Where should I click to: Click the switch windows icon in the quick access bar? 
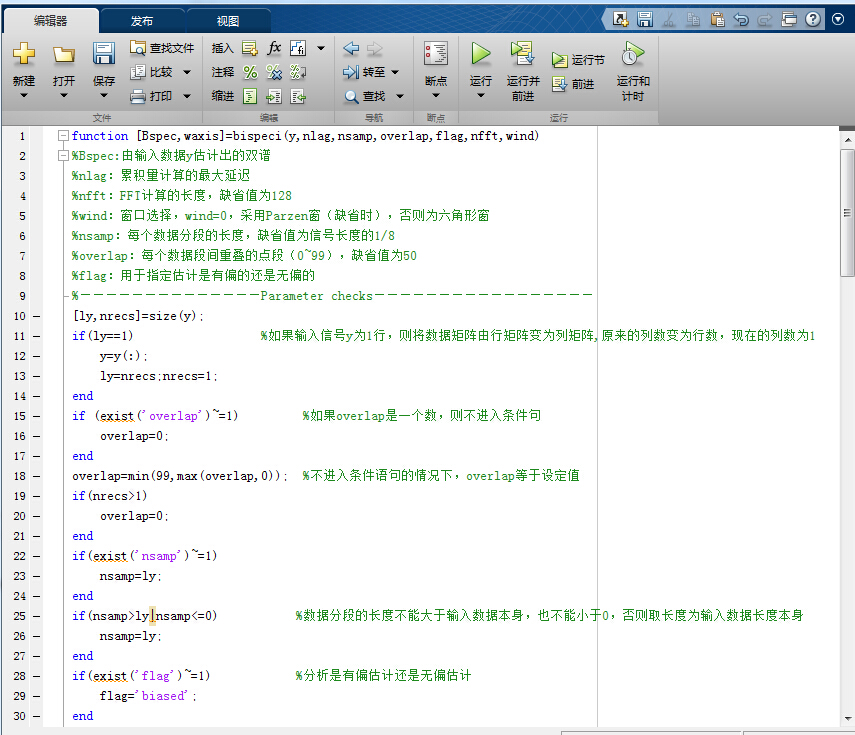pyautogui.click(x=789, y=20)
